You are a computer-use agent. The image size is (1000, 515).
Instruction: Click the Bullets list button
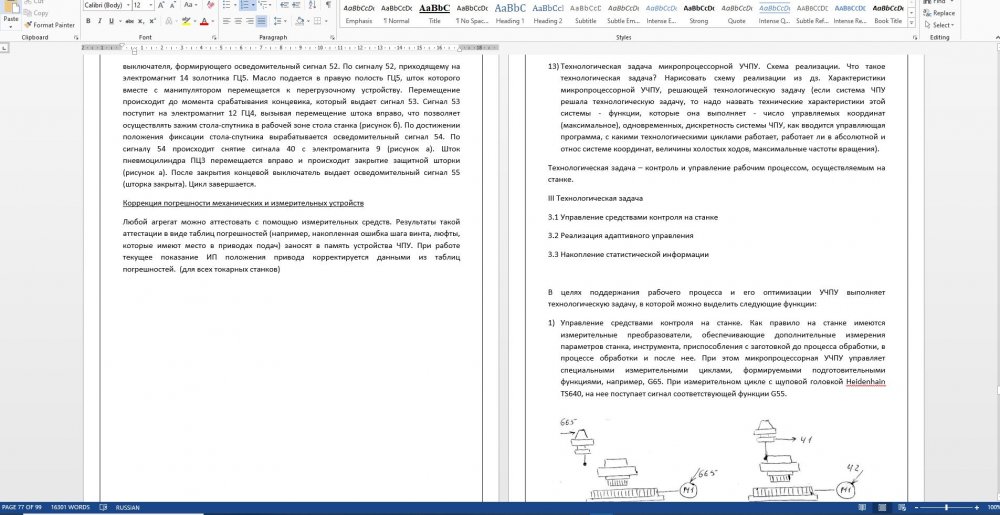[228, 5]
